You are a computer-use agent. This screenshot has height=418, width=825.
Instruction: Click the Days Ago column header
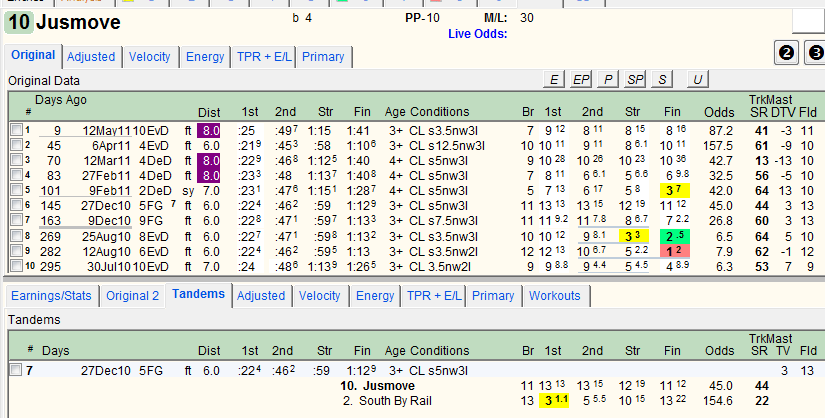coord(61,100)
